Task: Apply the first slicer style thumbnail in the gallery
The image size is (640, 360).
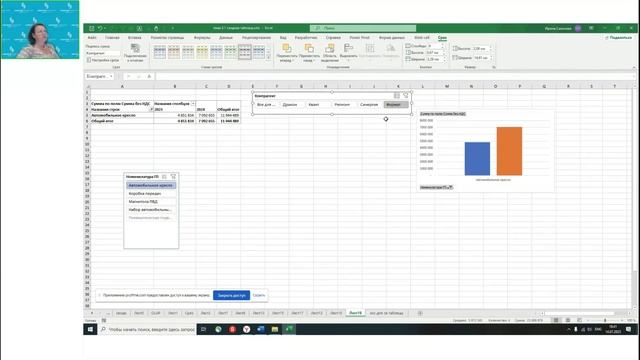Action: (160, 52)
